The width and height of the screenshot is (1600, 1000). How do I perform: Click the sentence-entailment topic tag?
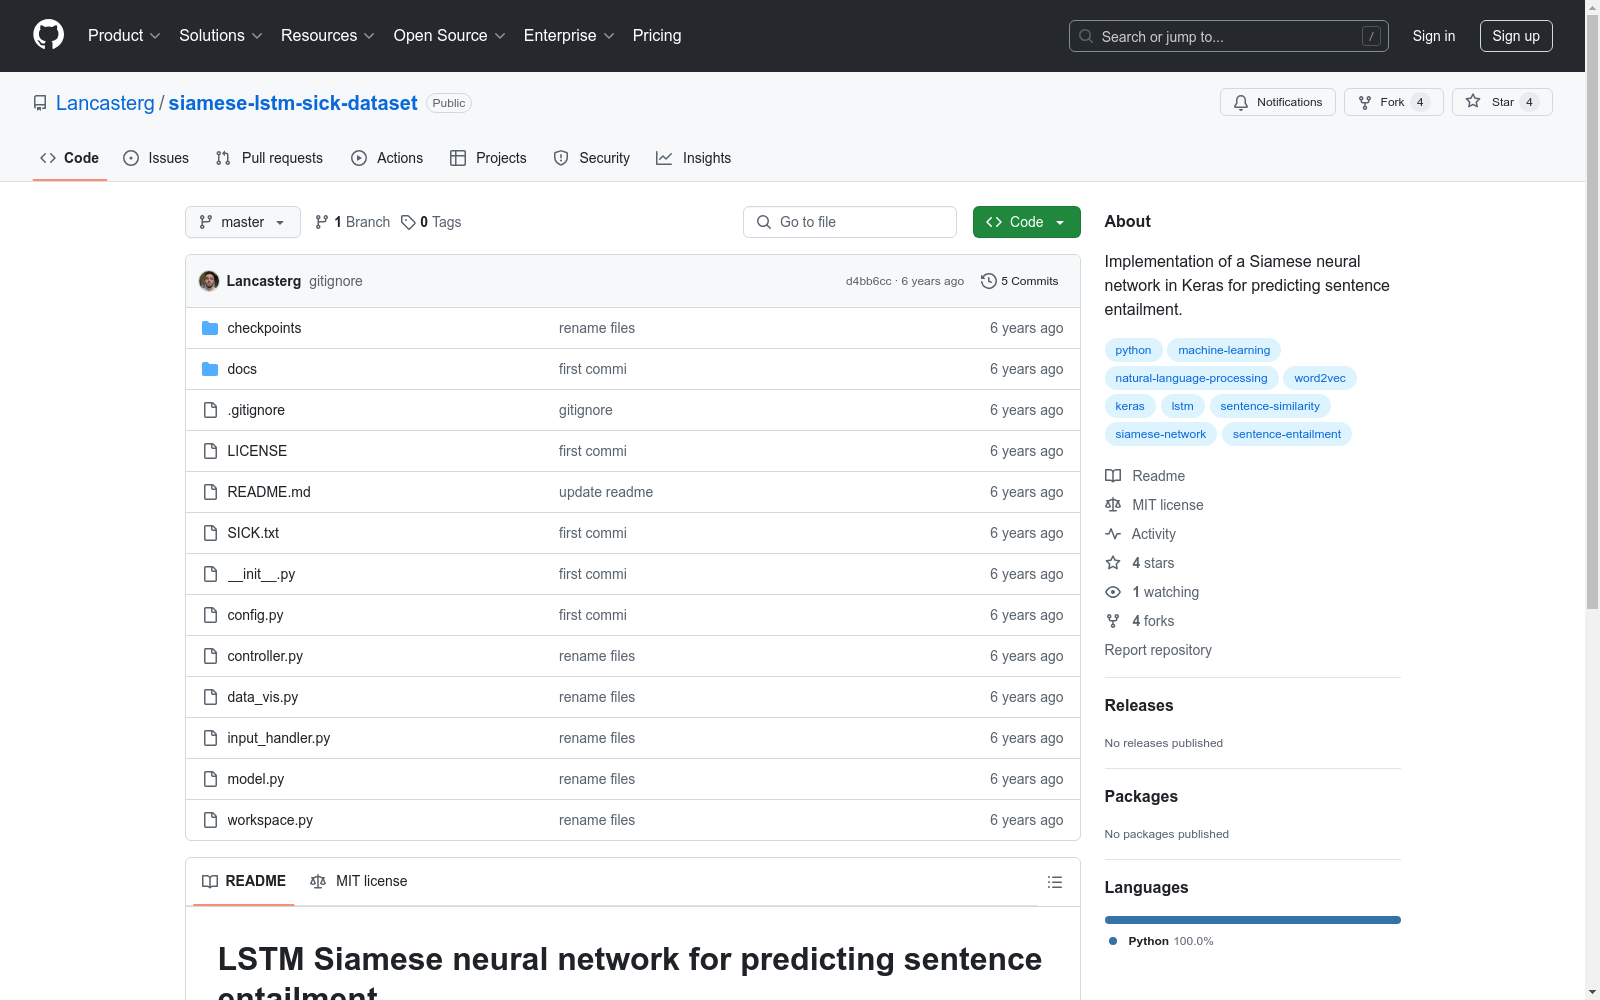[x=1287, y=434]
